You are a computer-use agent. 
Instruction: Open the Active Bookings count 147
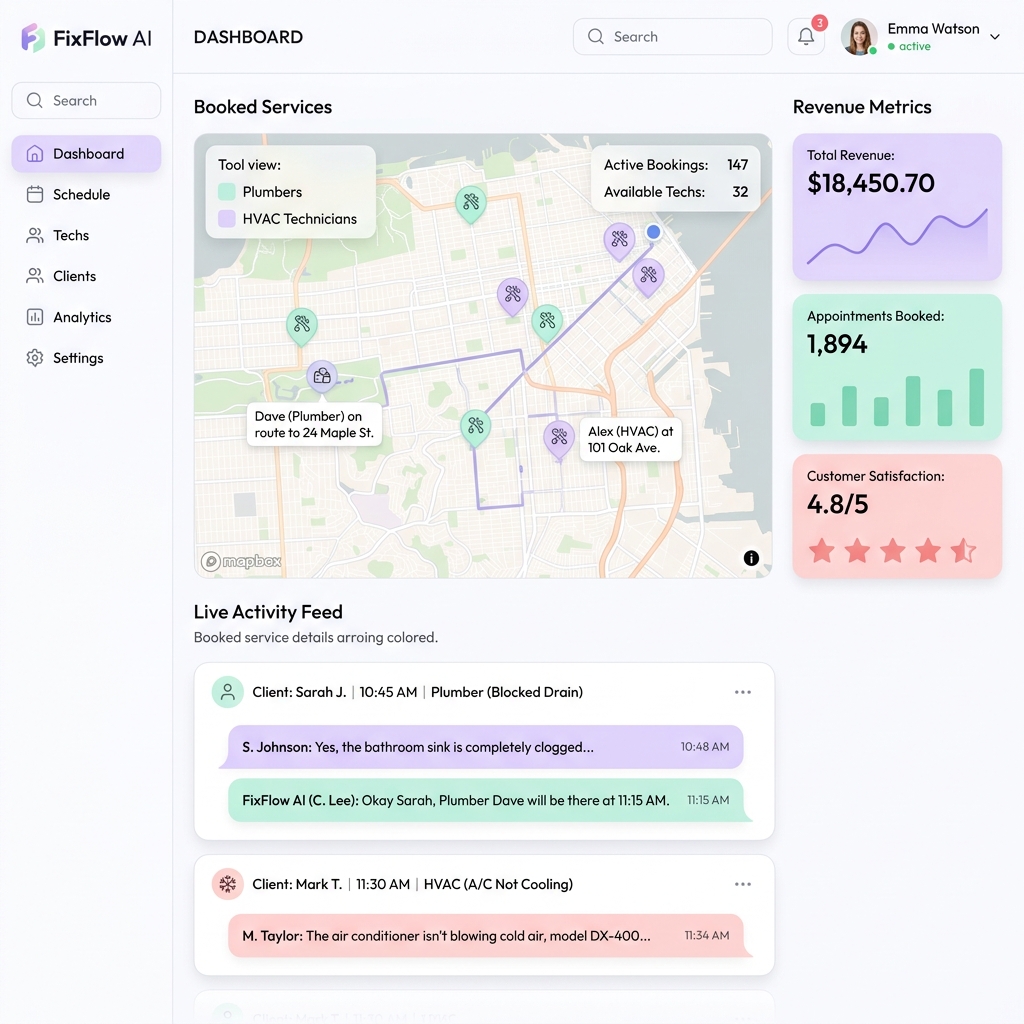738,165
